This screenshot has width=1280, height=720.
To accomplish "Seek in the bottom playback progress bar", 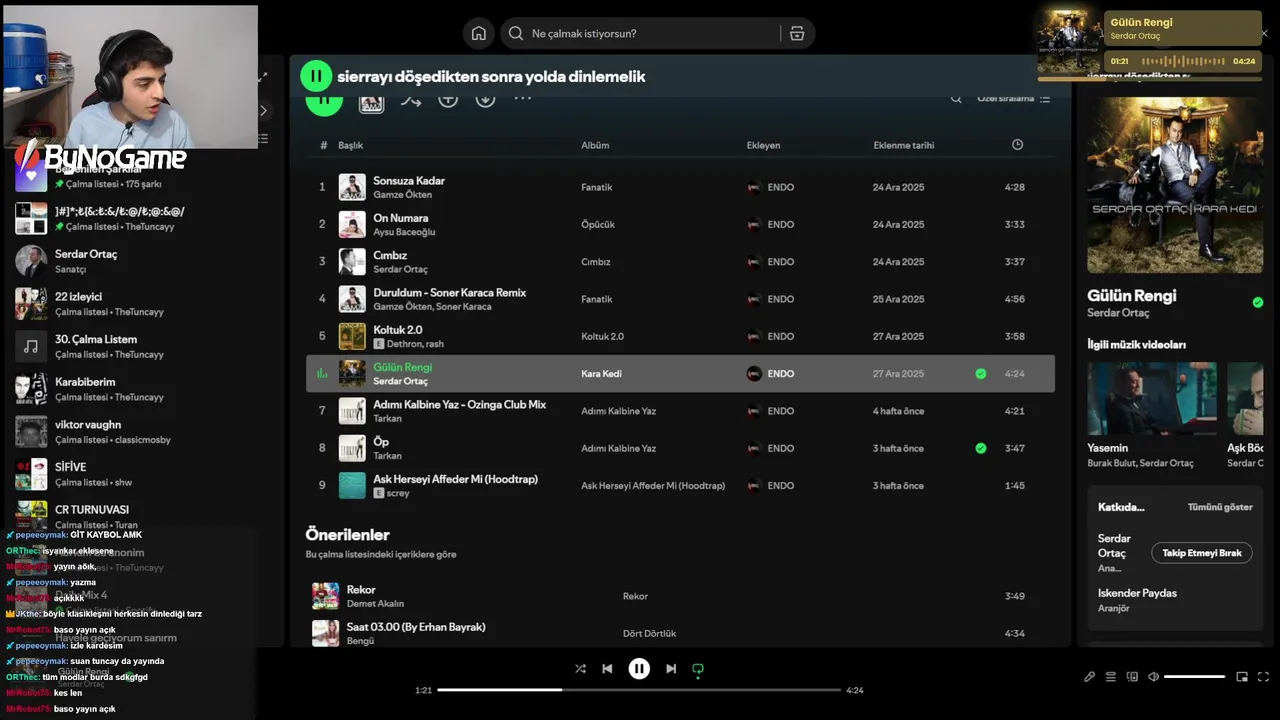I will (x=639, y=690).
